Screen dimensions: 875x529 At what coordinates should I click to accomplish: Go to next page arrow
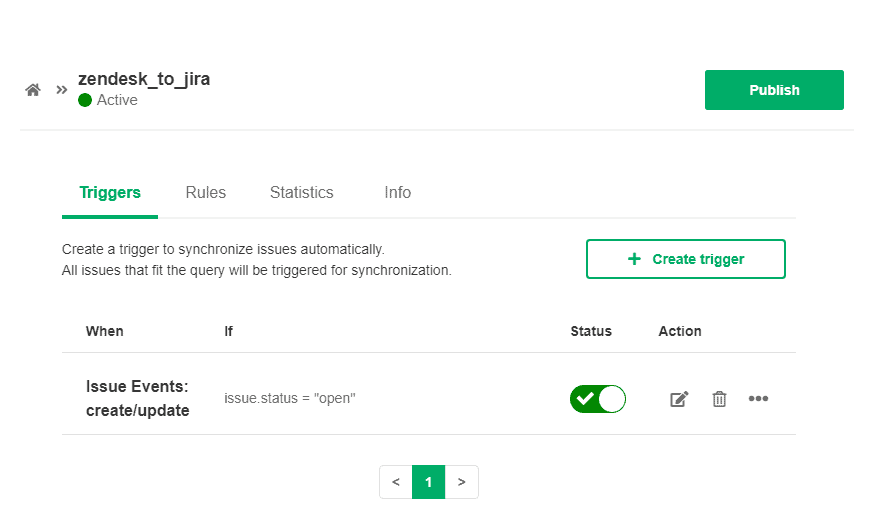pos(461,482)
